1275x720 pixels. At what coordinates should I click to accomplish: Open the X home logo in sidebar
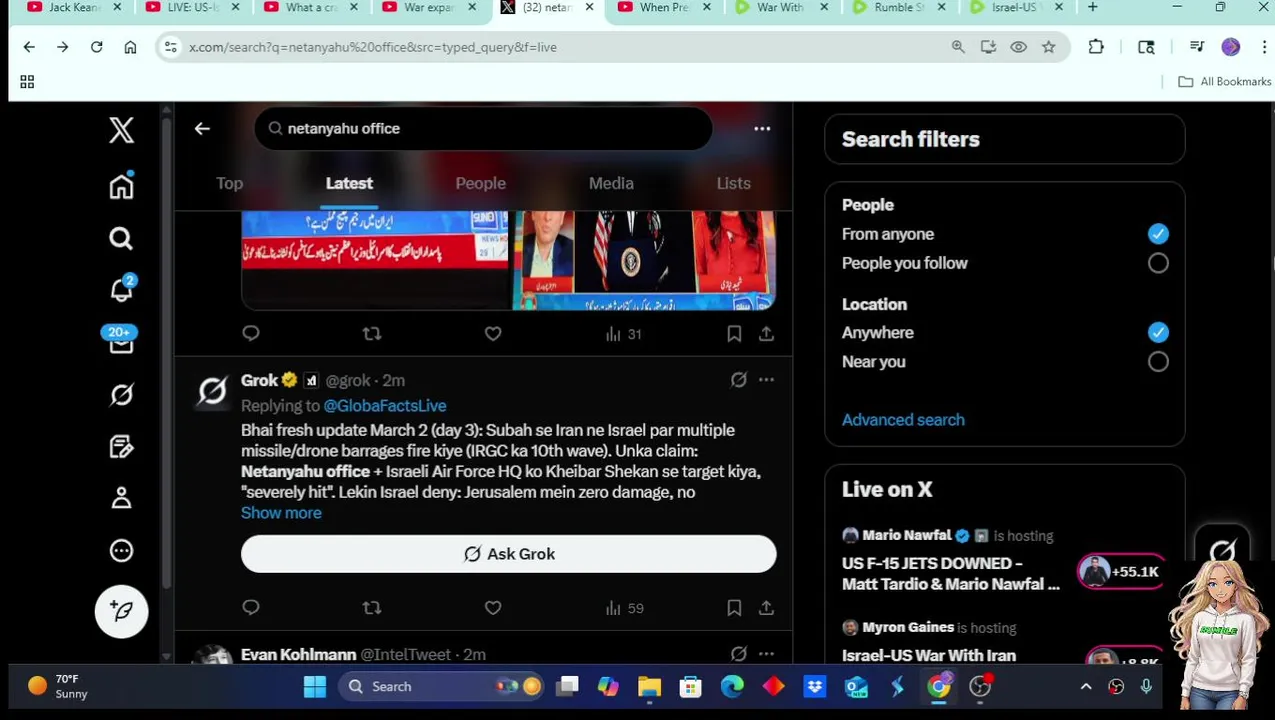point(121,130)
